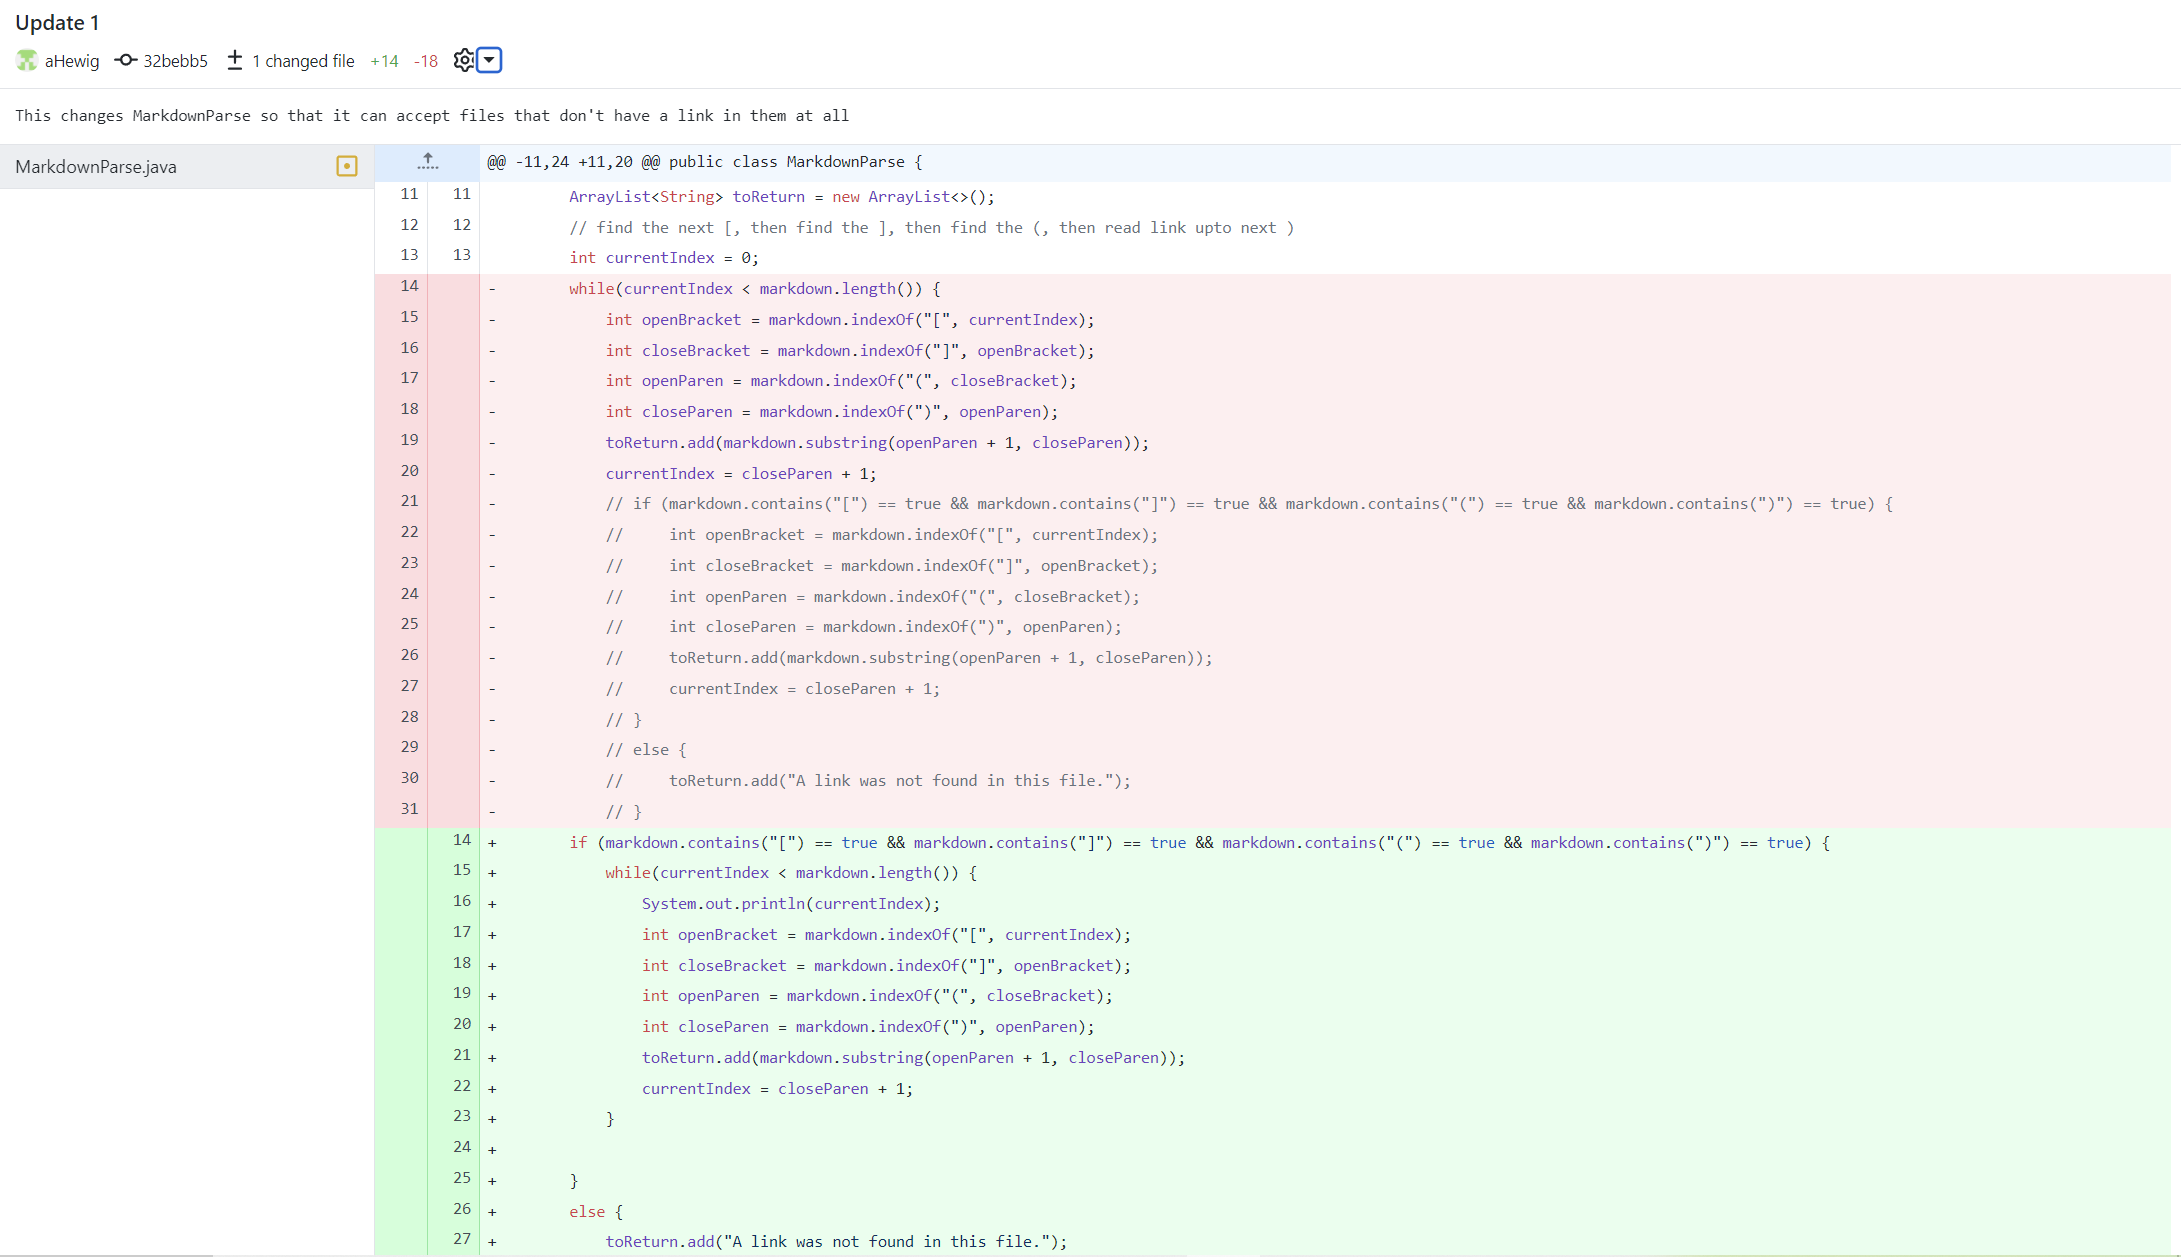Open author aHewig profile link
Viewport: 2181px width, 1257px height.
tap(72, 61)
